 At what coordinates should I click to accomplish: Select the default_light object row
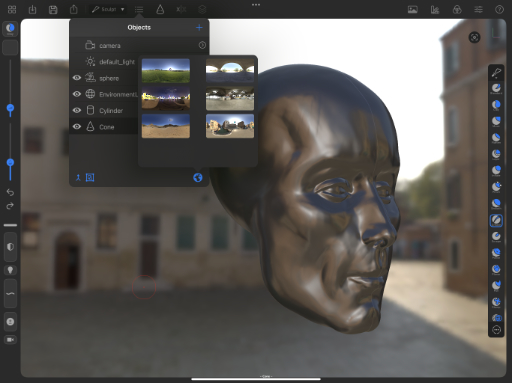104,62
